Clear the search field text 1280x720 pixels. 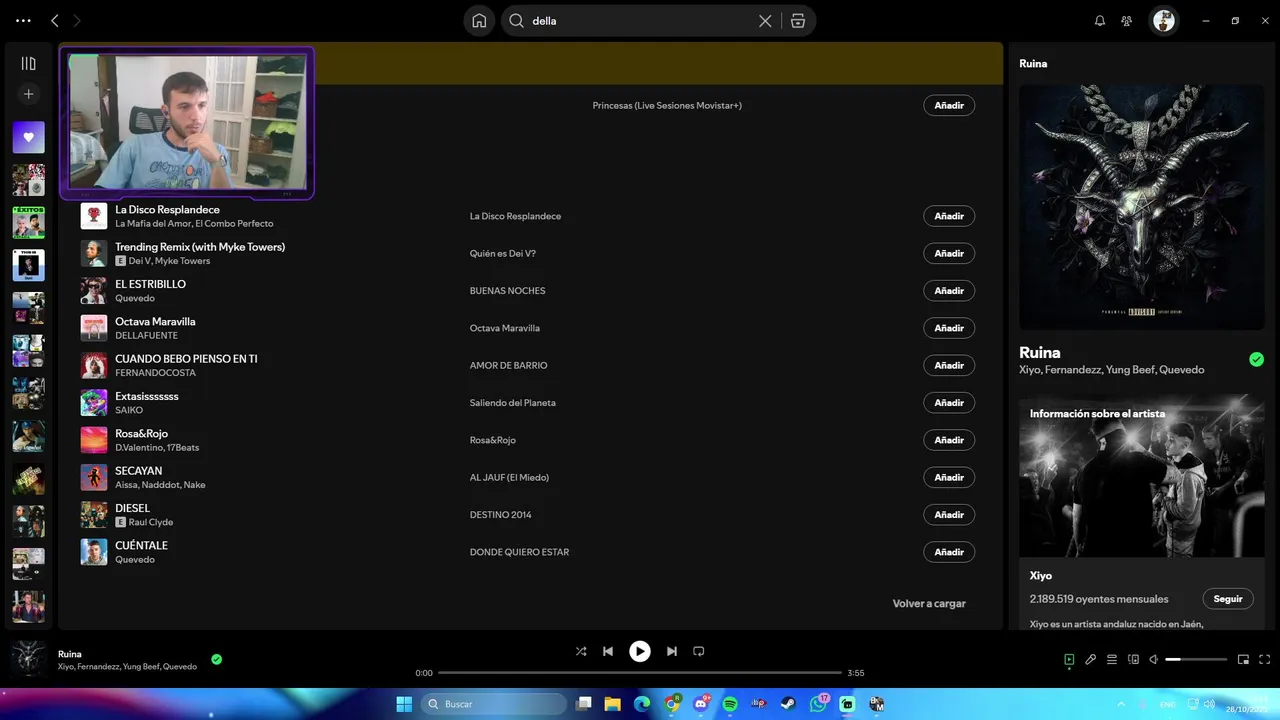point(765,21)
